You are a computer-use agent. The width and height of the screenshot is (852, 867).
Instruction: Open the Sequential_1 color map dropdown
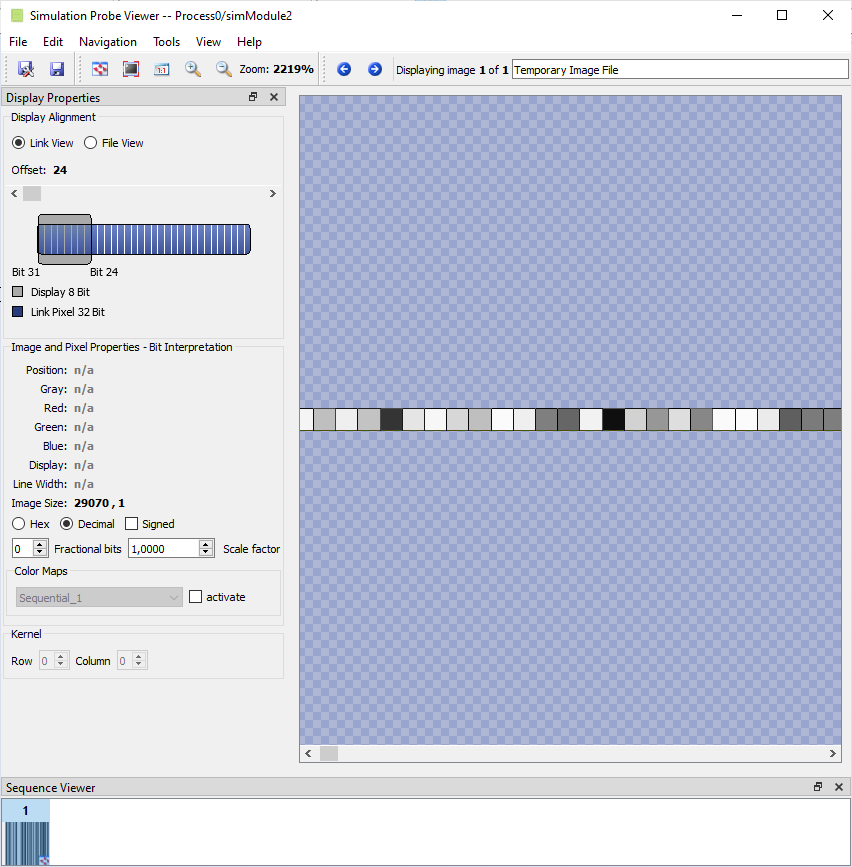99,597
